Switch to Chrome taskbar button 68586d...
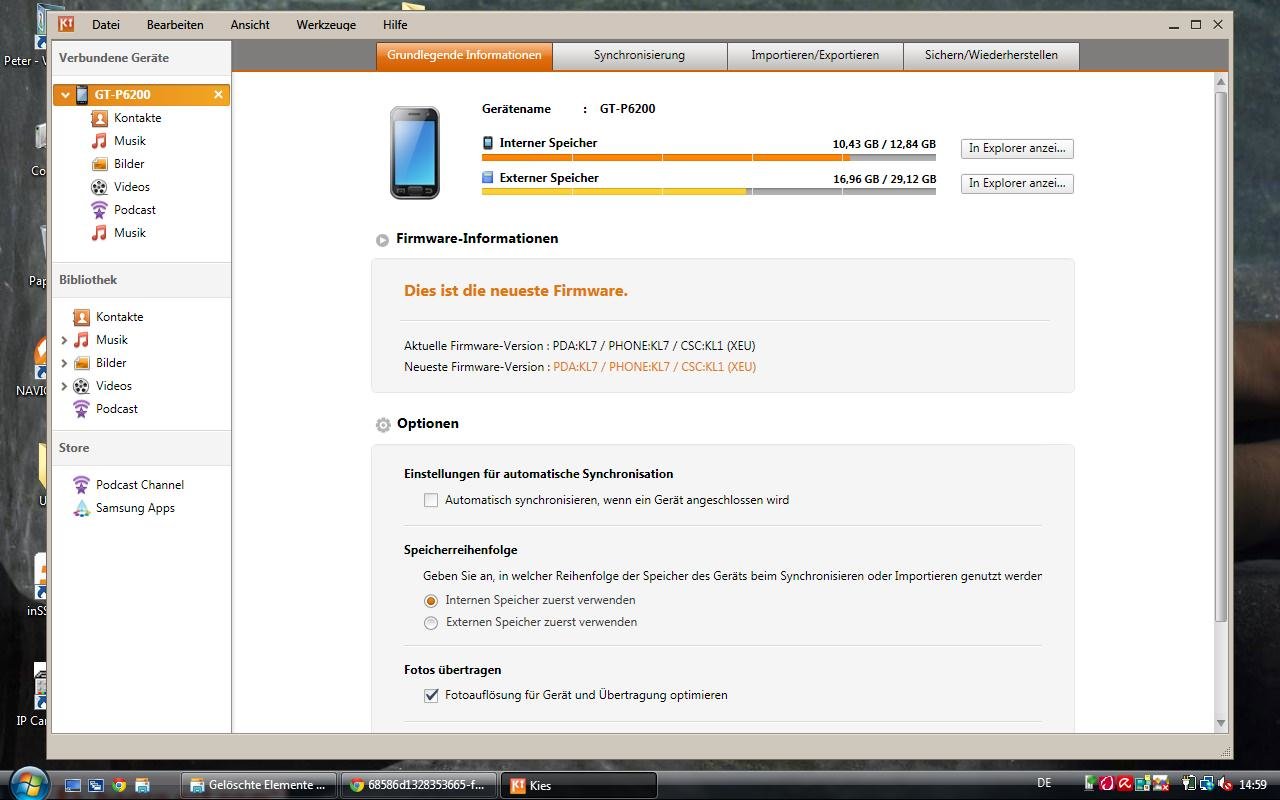Image resolution: width=1280 pixels, height=800 pixels. click(418, 785)
